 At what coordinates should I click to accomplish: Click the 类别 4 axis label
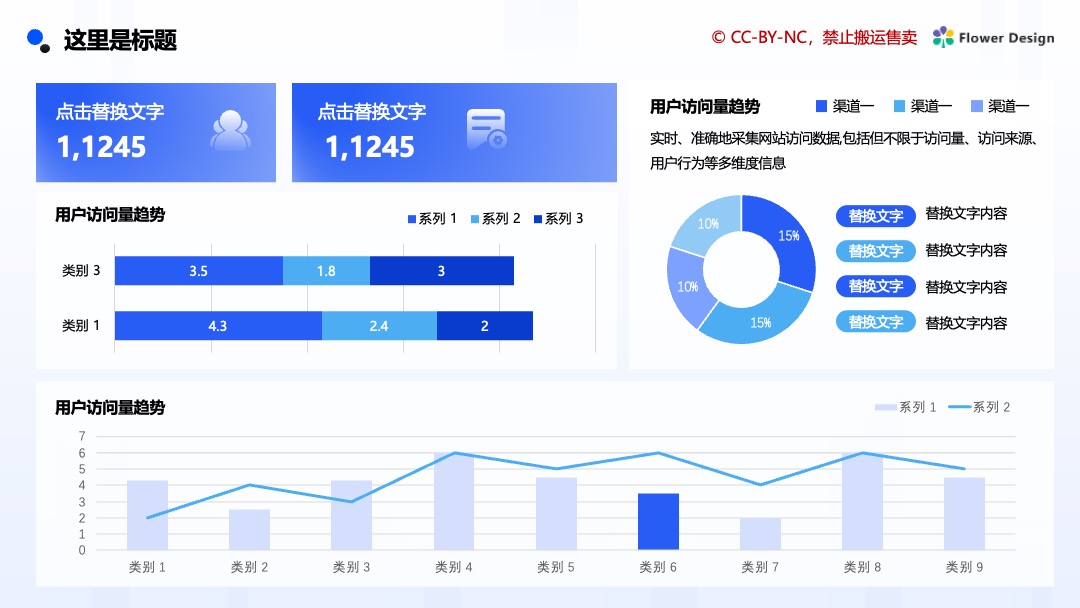tap(453, 567)
